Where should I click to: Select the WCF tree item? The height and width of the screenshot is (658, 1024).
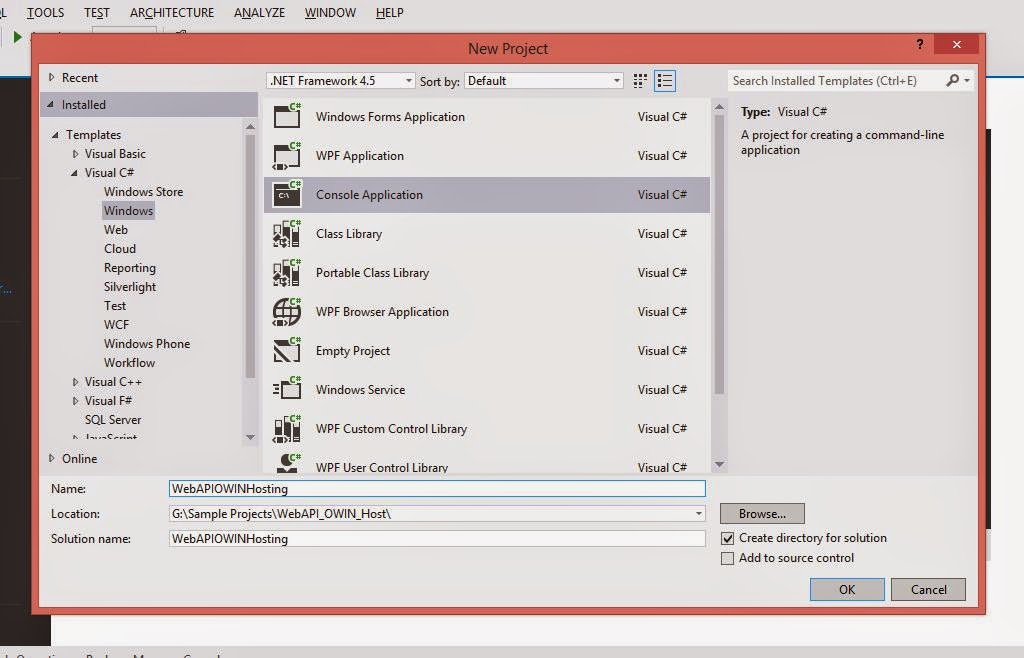click(116, 324)
